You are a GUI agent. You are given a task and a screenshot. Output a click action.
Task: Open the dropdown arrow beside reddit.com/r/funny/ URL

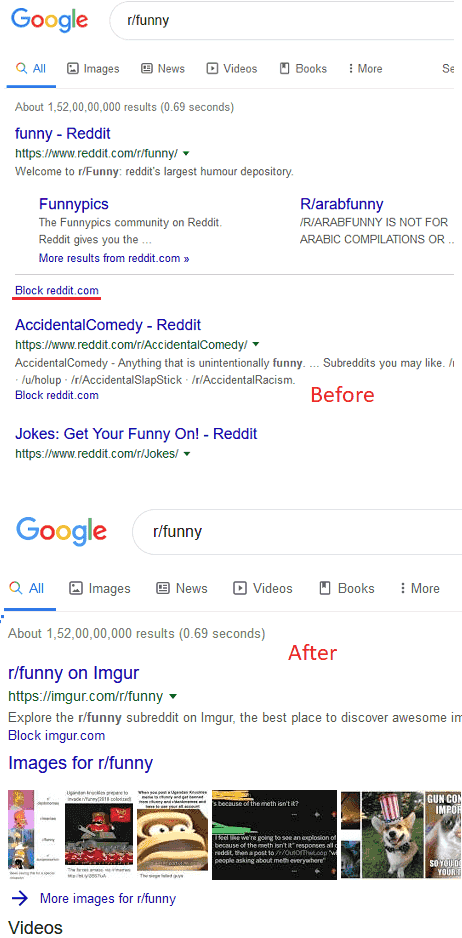coord(186,153)
